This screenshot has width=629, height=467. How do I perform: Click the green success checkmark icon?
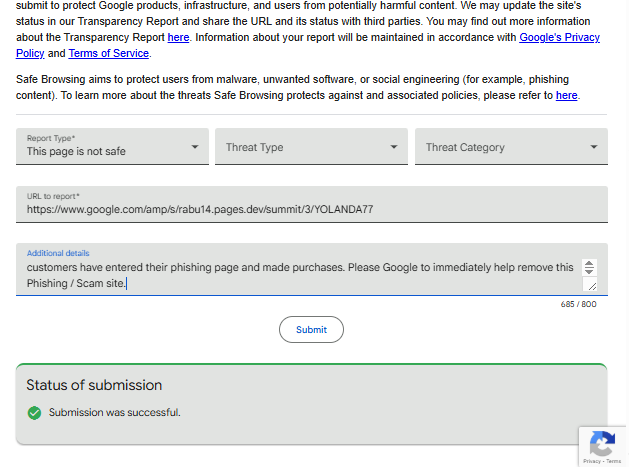[34, 412]
